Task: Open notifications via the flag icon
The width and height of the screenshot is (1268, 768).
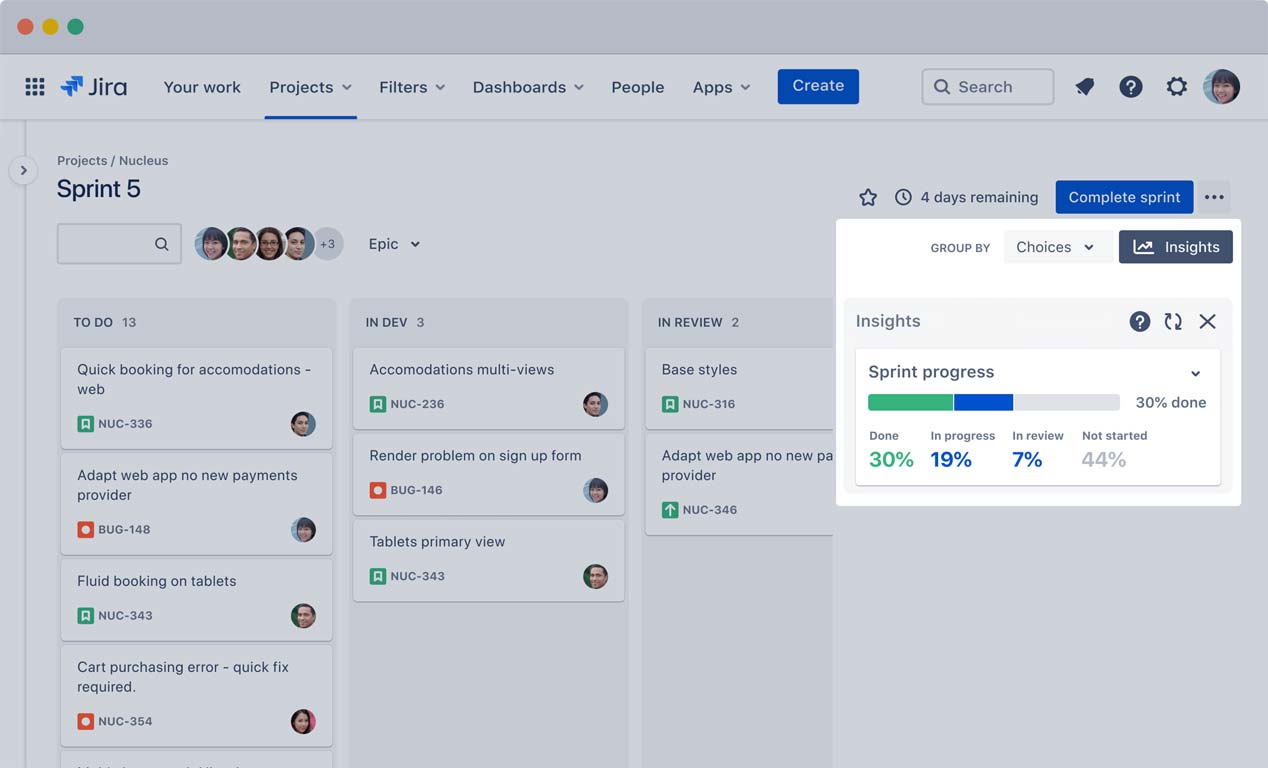Action: 1084,86
